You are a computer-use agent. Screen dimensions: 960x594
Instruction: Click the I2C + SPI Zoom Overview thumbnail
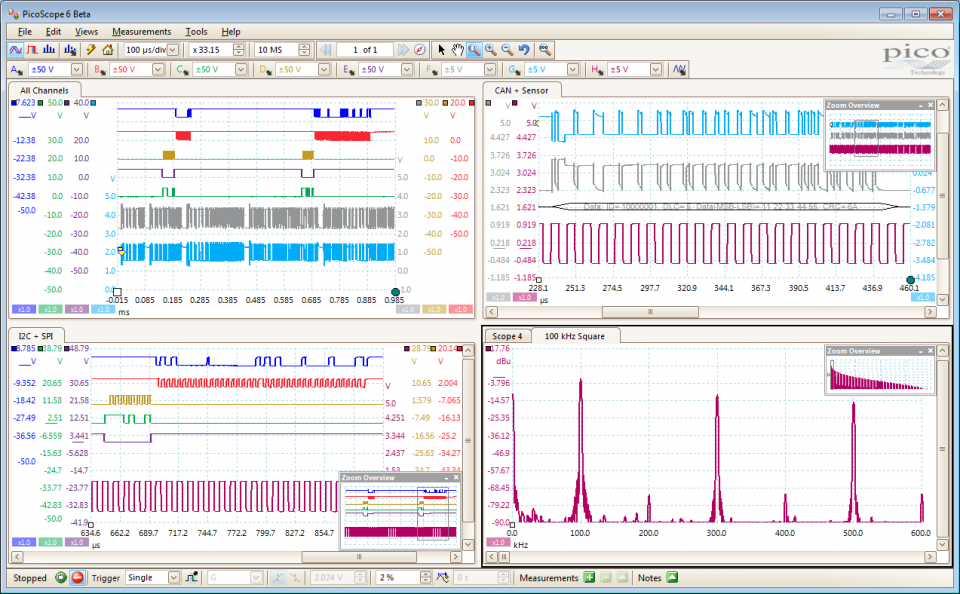click(x=400, y=513)
